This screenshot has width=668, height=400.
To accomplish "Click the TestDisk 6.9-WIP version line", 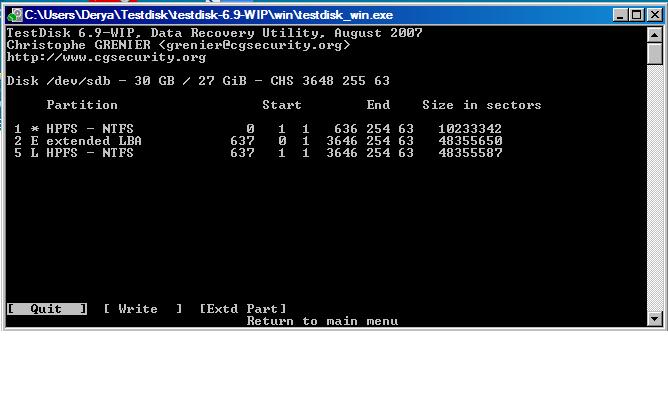I will tap(215, 33).
